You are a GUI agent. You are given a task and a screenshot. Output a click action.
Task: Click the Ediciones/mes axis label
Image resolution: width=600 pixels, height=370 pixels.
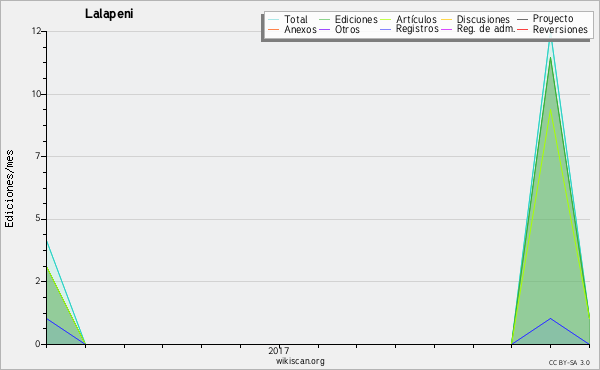9,189
